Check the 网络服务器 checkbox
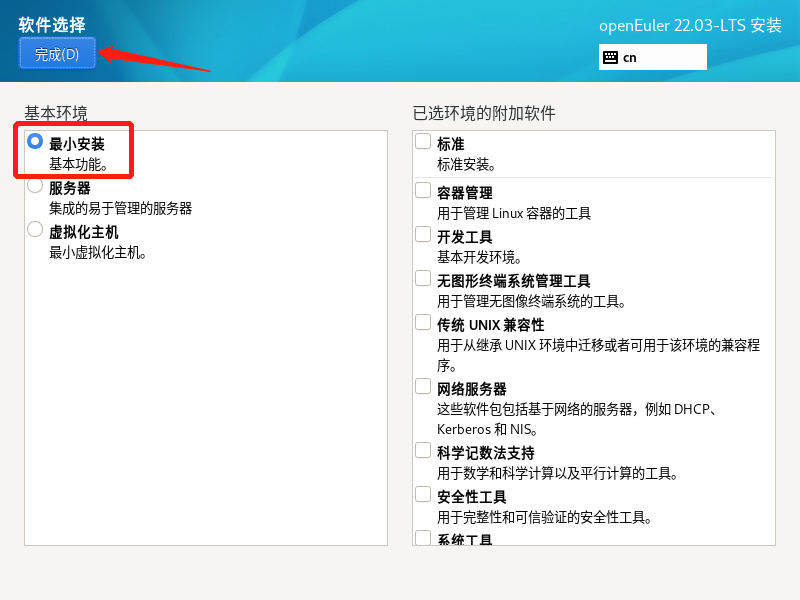Viewport: 800px width, 600px height. coord(423,386)
